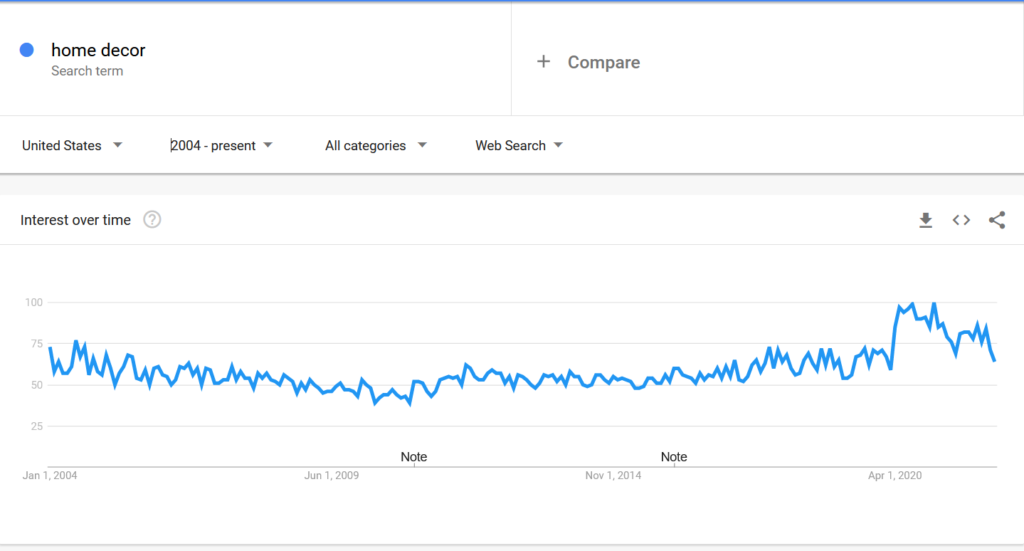The height and width of the screenshot is (551, 1024).
Task: Click the first Note marker on timeline
Action: (x=414, y=457)
